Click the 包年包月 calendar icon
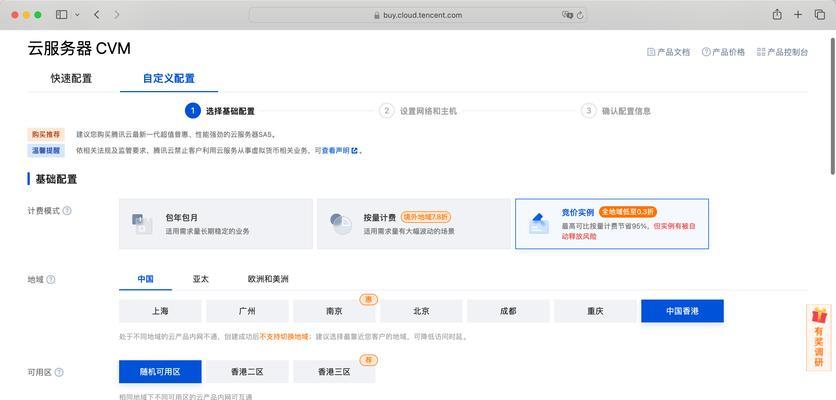The height and width of the screenshot is (400, 836). click(x=142, y=224)
